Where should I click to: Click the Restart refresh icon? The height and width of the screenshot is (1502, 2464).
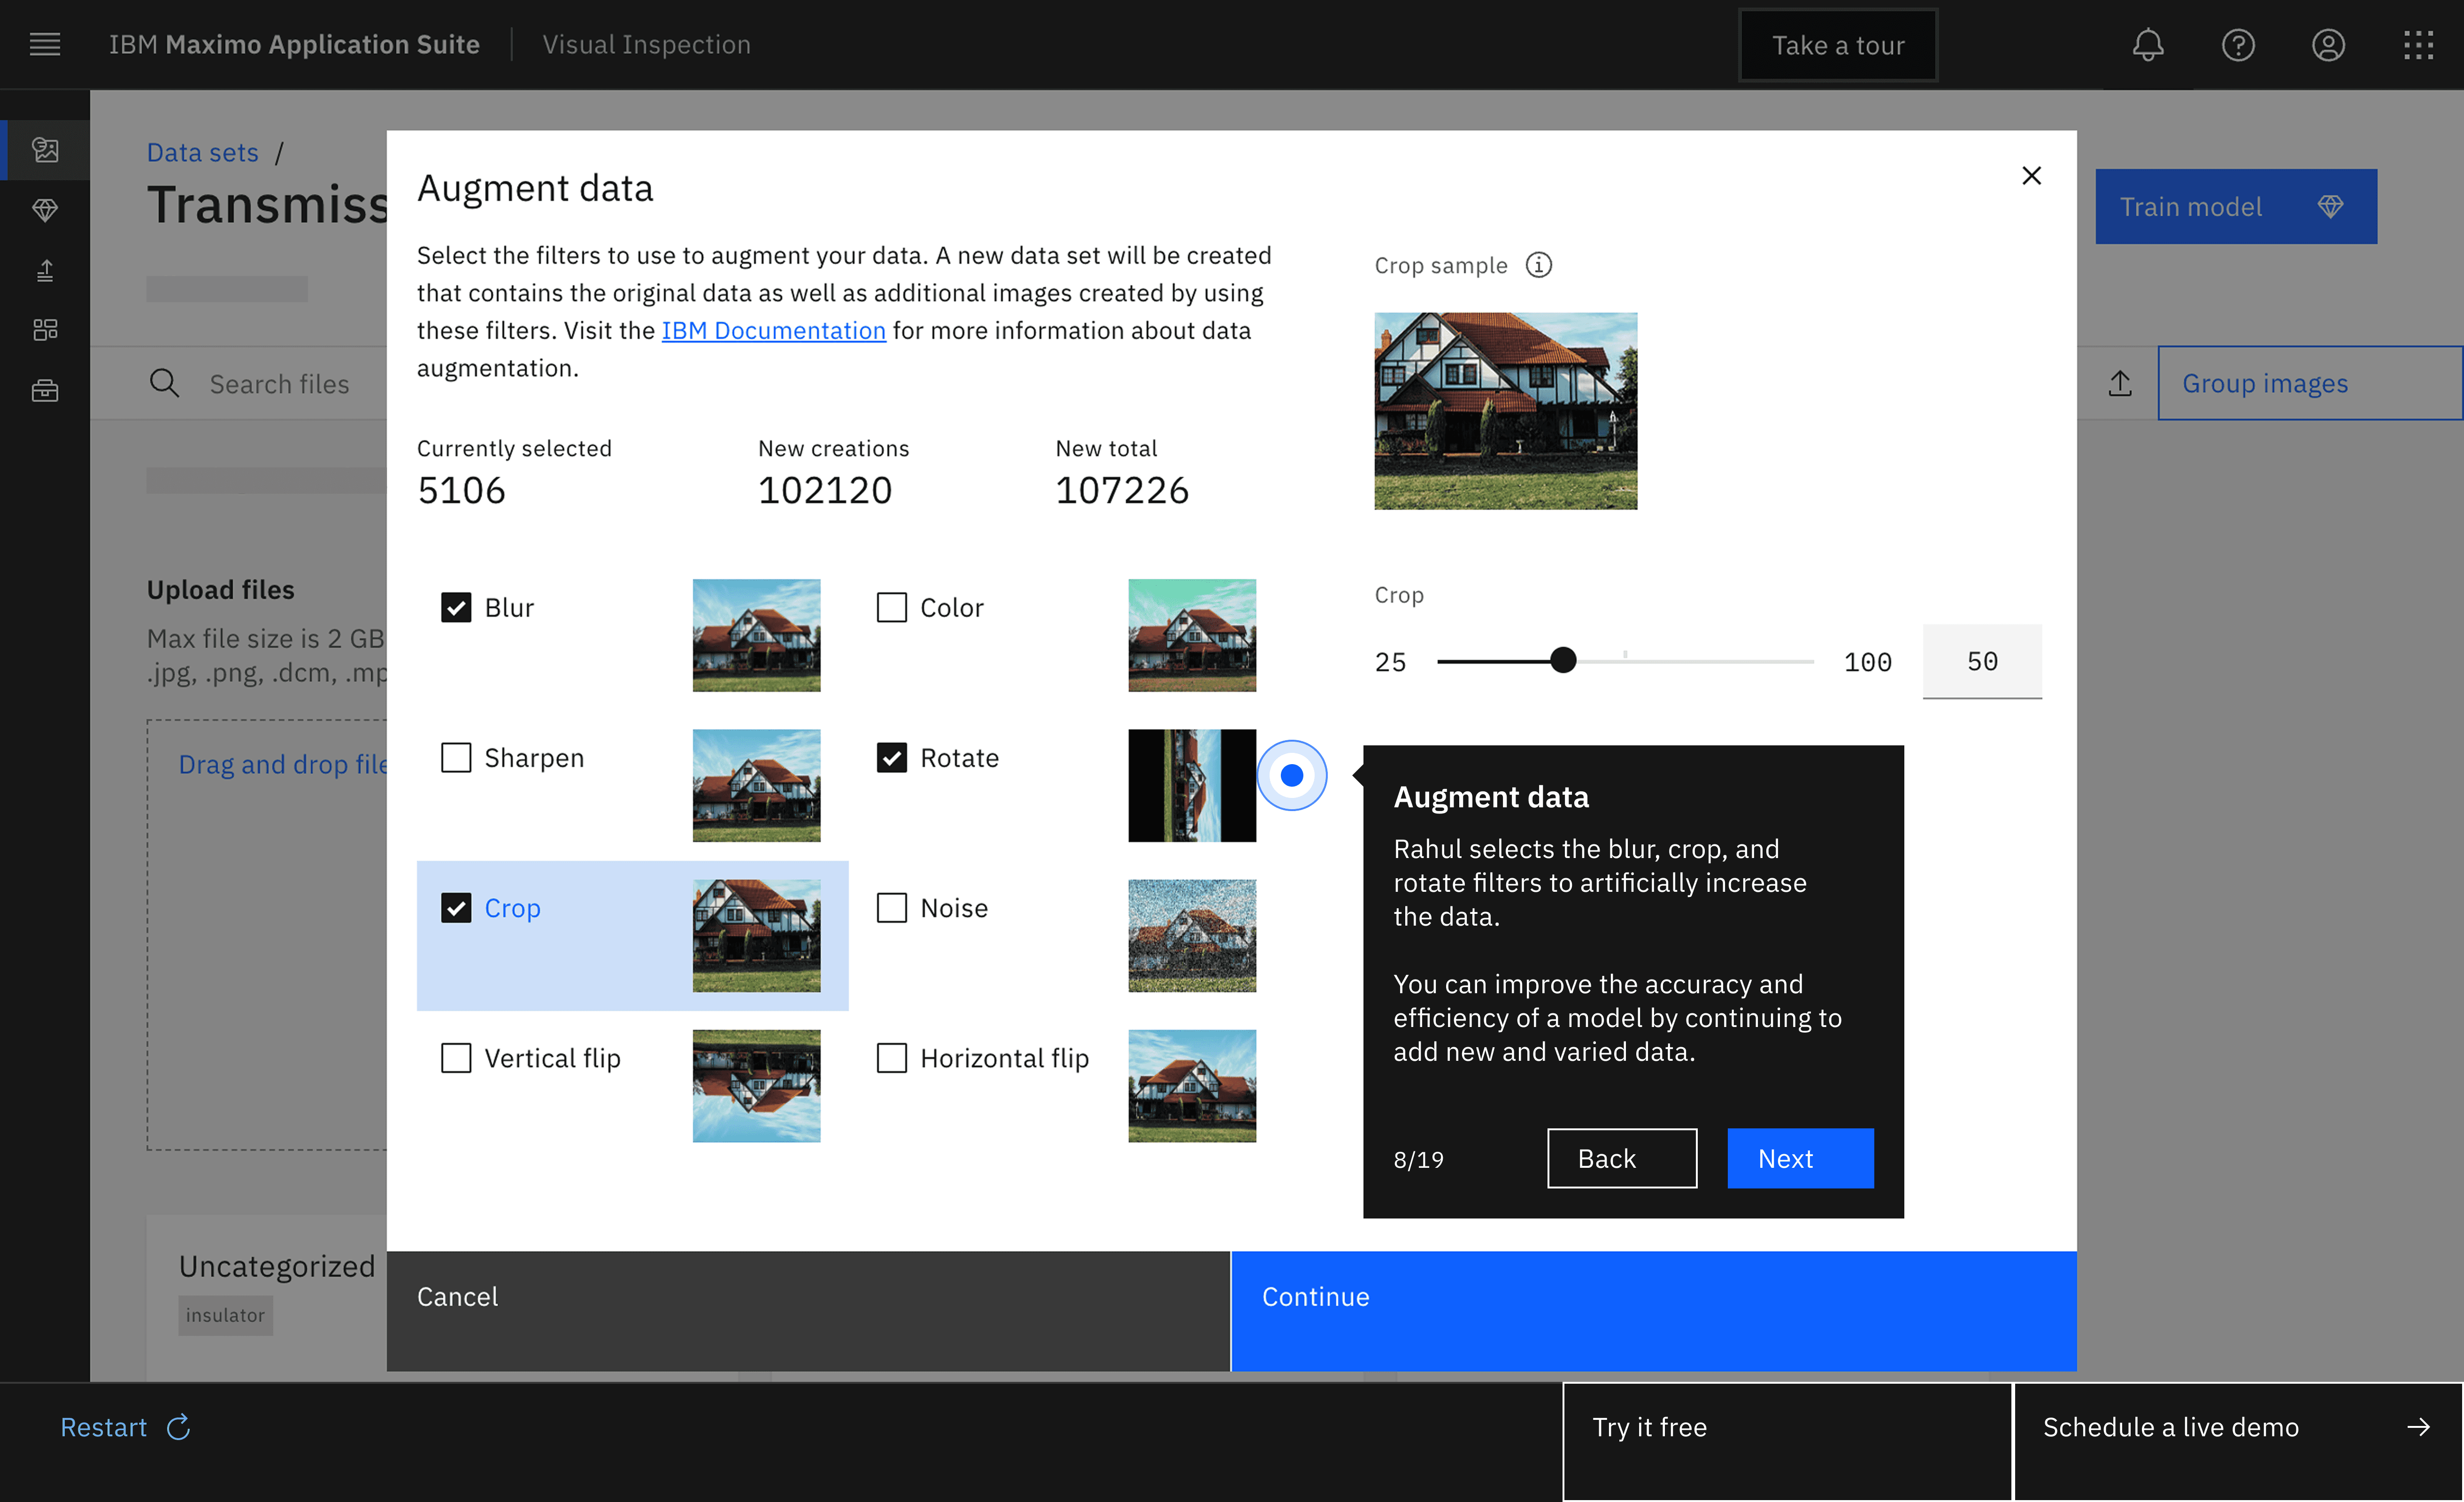pos(179,1427)
